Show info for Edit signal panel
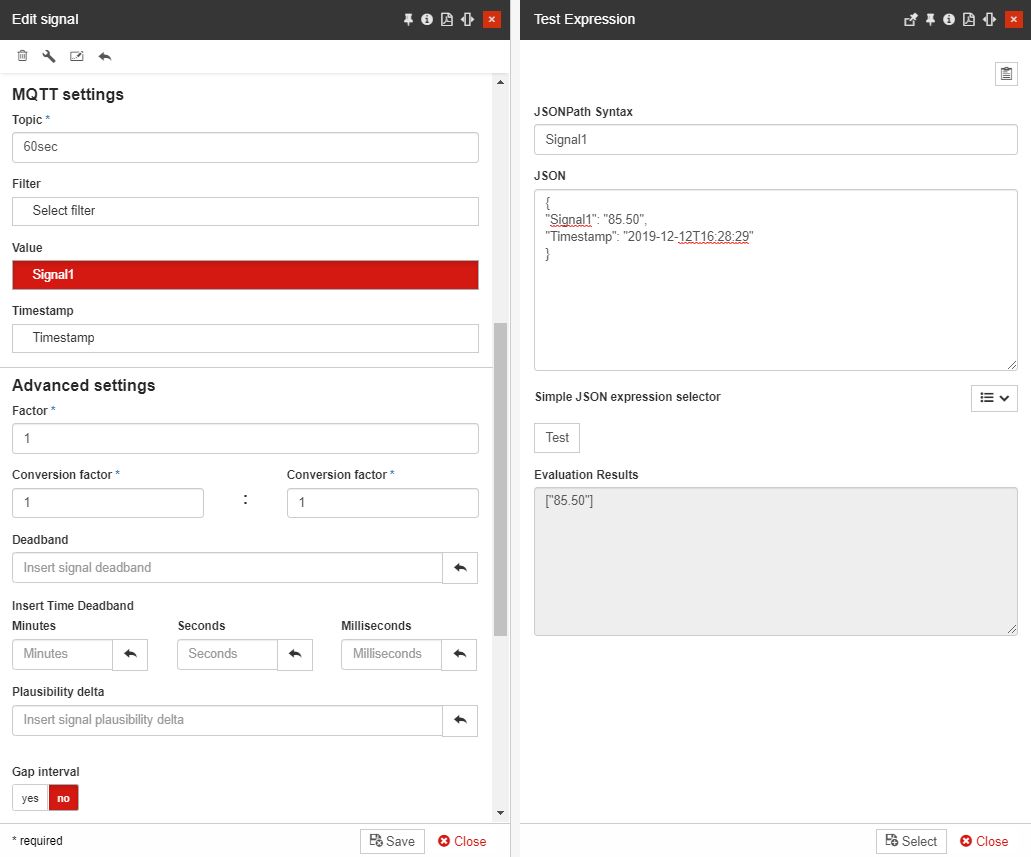This screenshot has height=857, width=1031. pyautogui.click(x=427, y=19)
